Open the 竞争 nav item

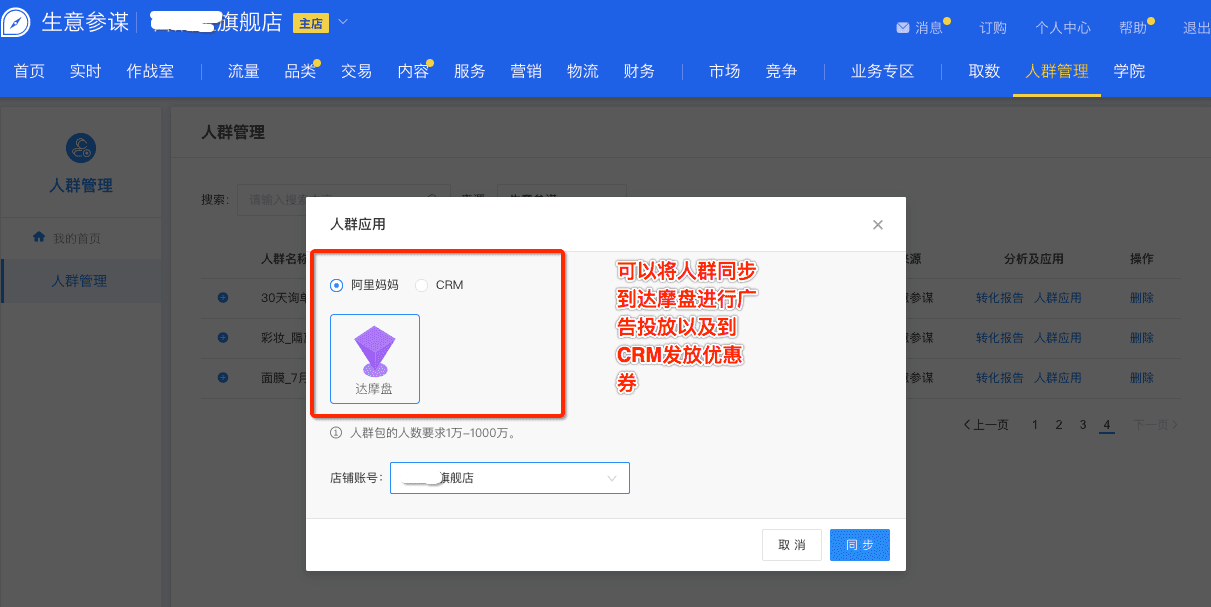tap(781, 71)
